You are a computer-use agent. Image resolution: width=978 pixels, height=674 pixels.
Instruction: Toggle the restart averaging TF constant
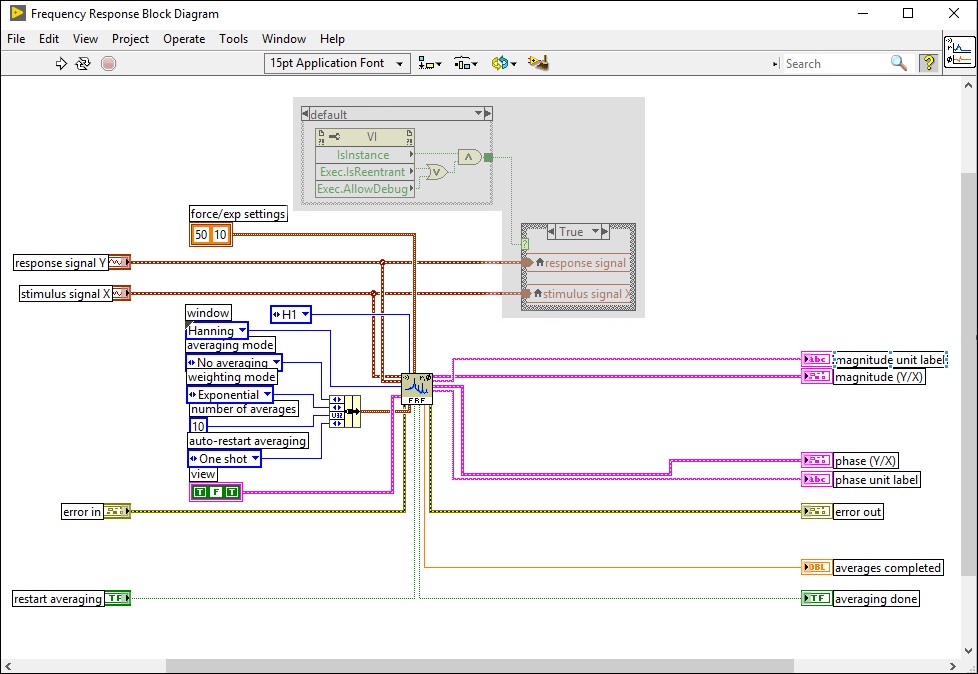116,597
